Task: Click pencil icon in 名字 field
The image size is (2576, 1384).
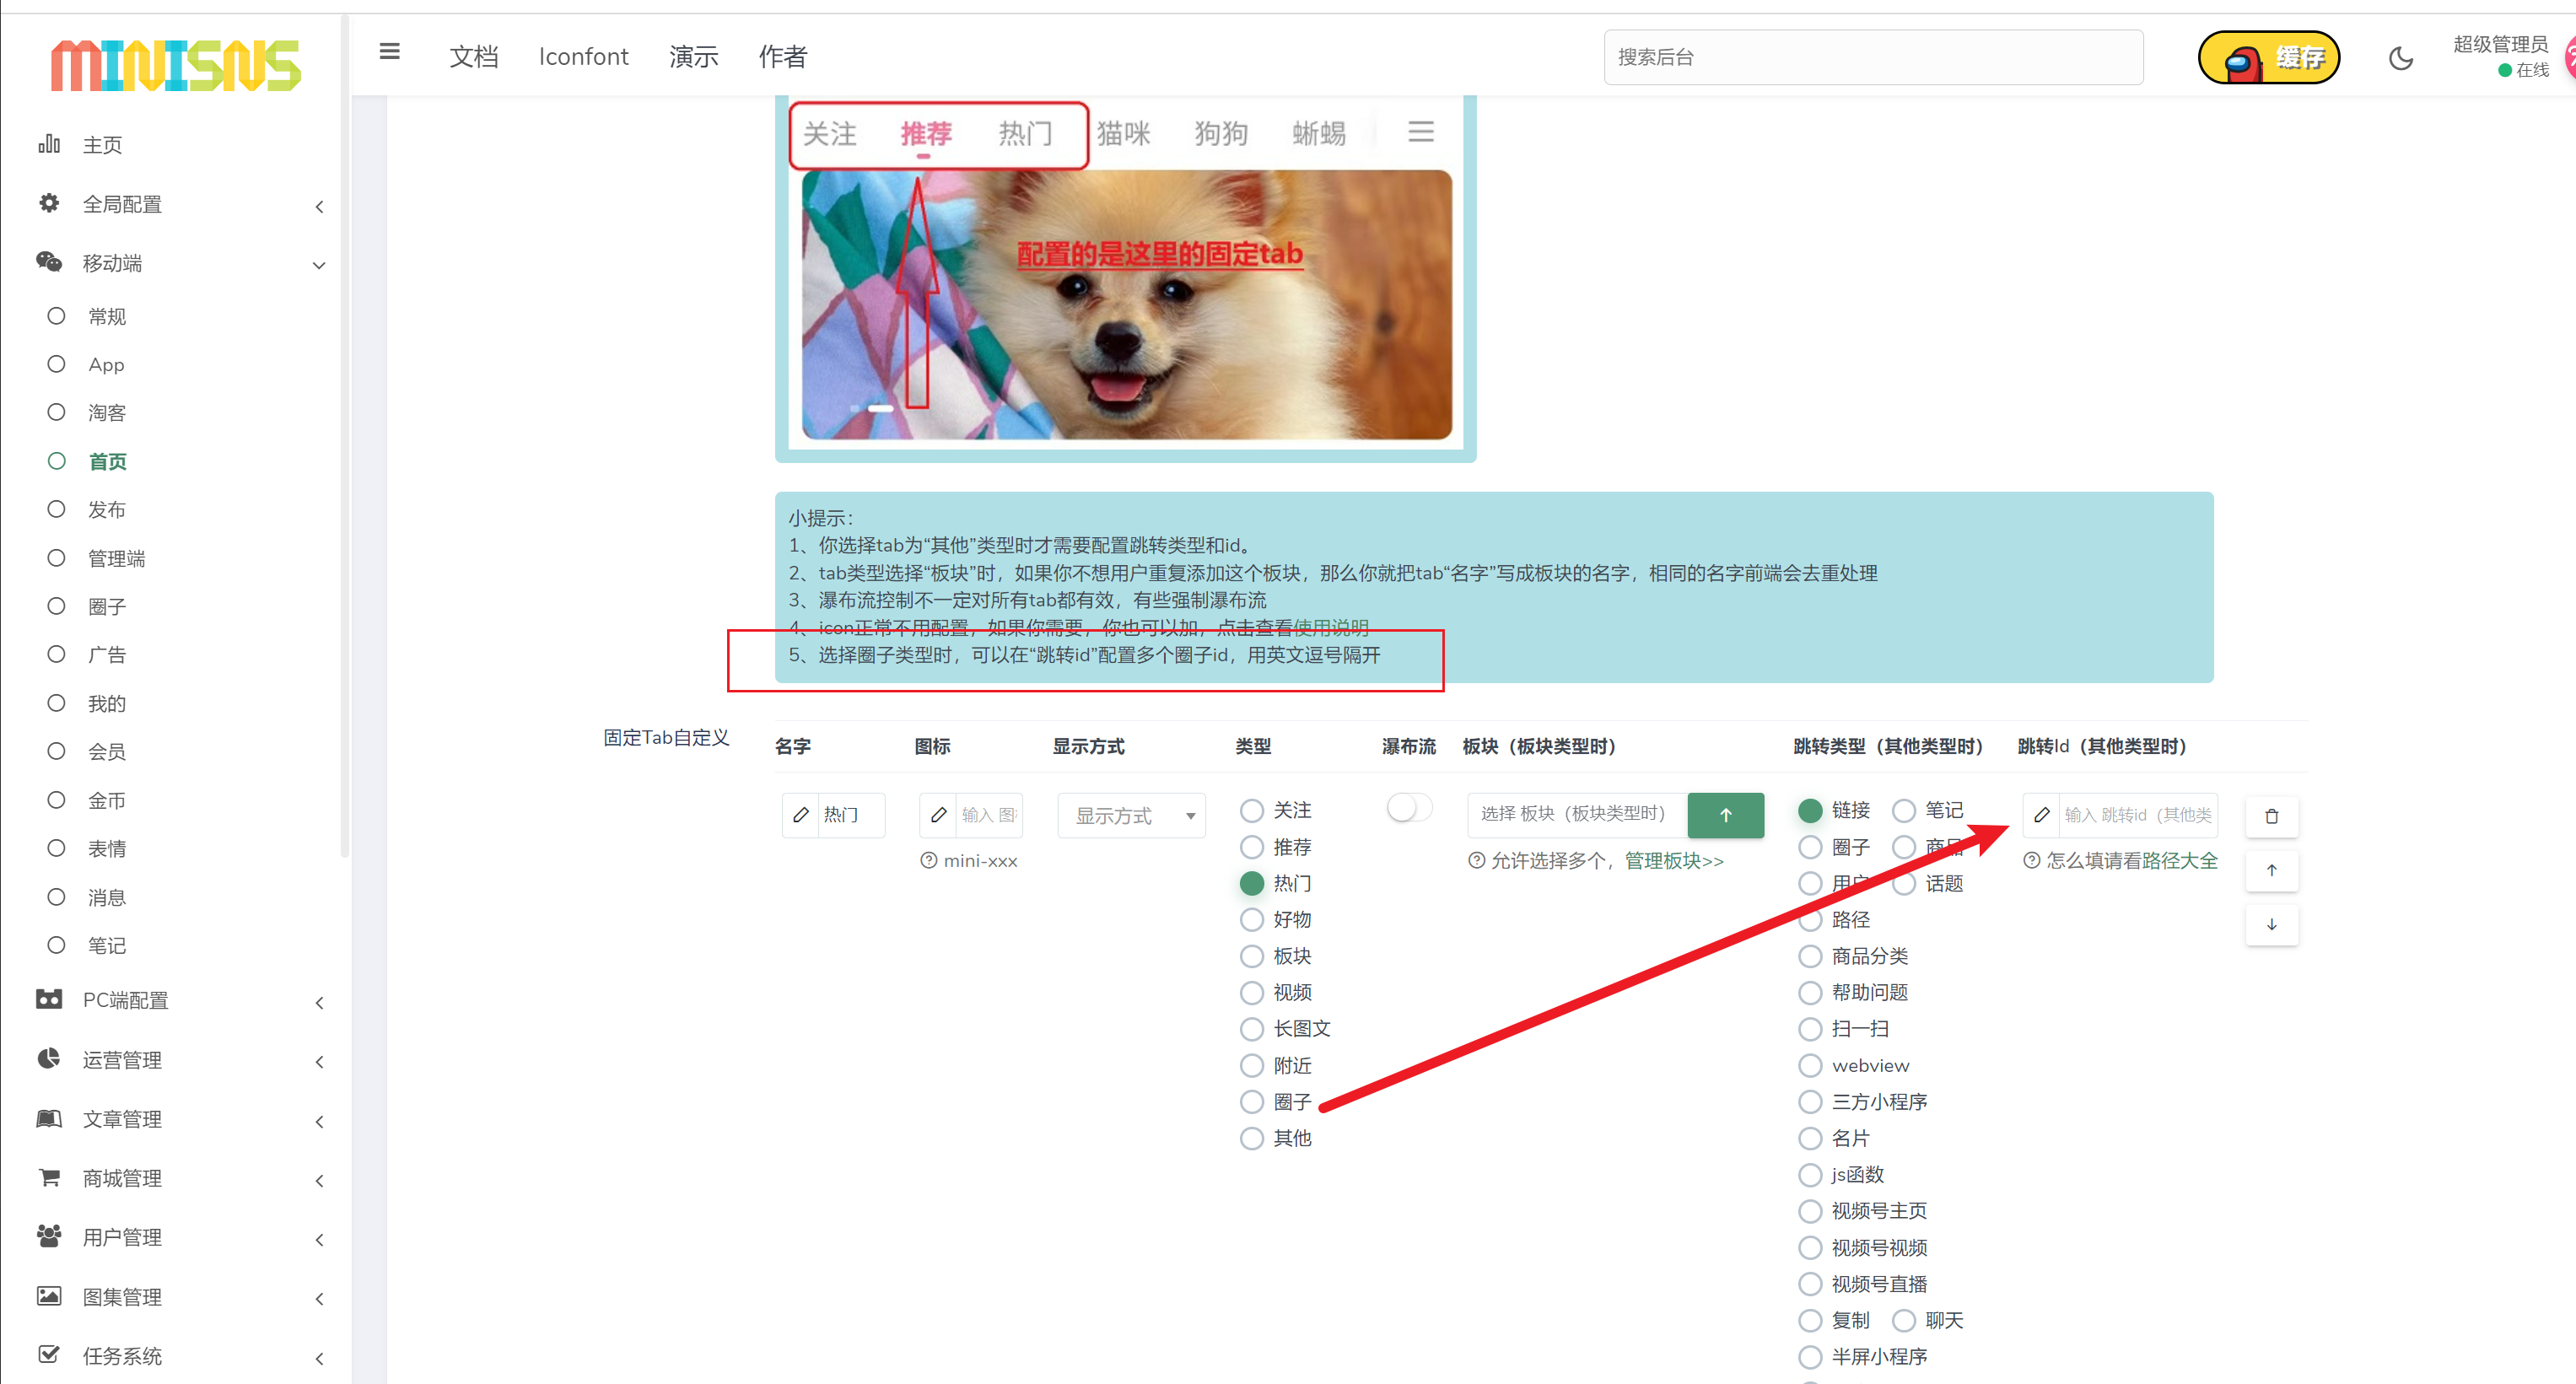Action: (801, 815)
